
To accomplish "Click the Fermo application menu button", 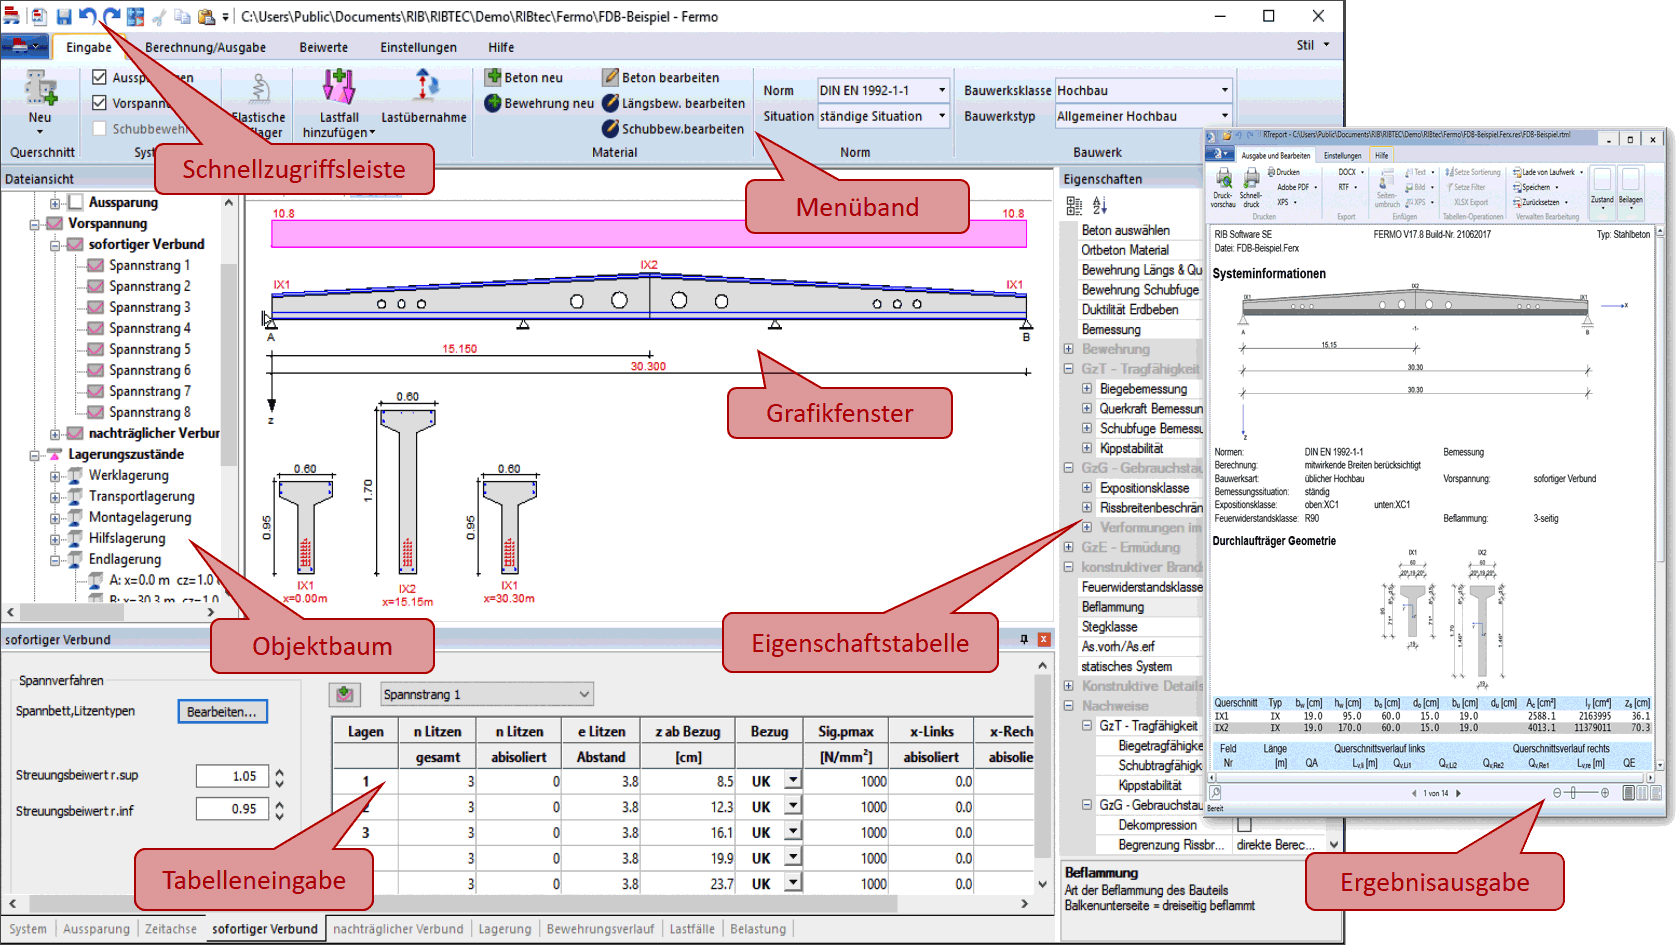I will pyautogui.click(x=24, y=46).
